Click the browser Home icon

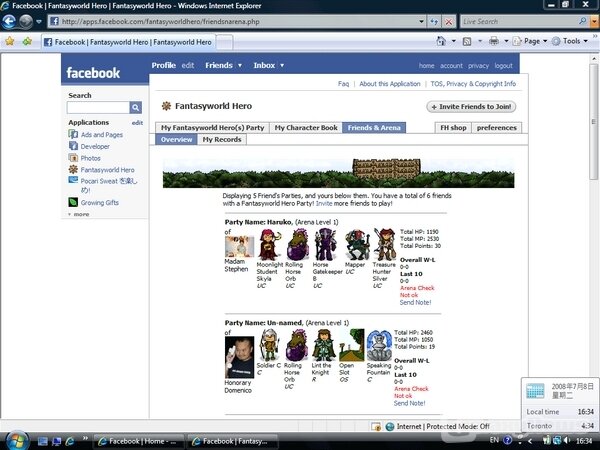[441, 42]
